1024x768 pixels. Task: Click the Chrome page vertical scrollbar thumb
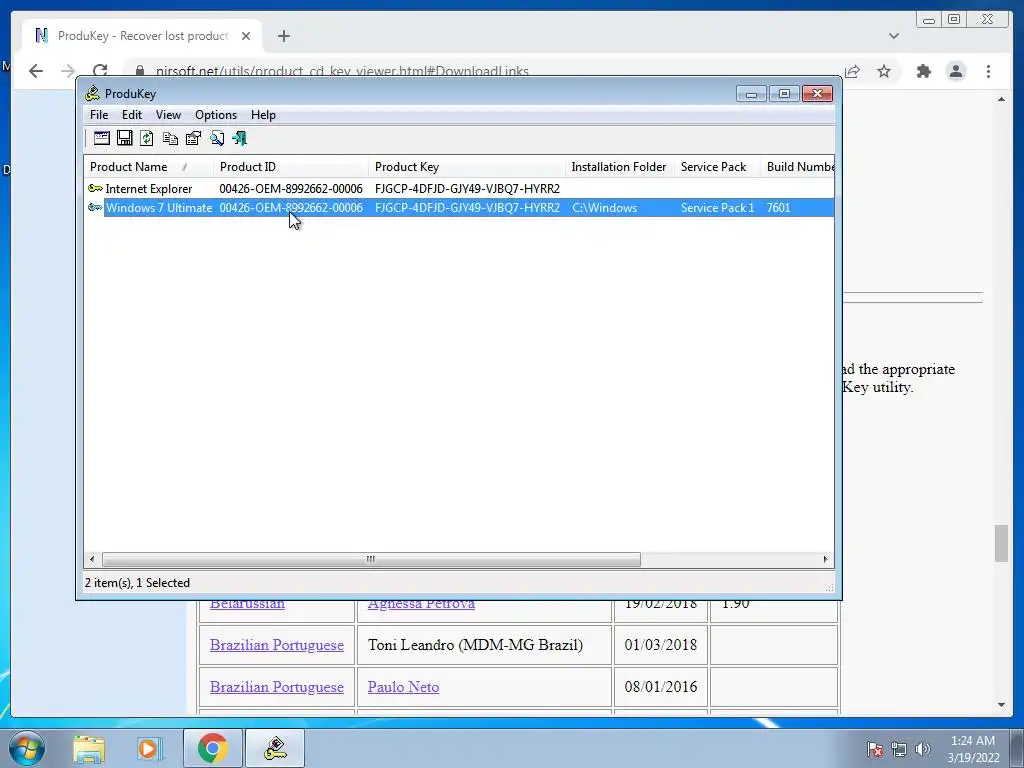[1001, 543]
